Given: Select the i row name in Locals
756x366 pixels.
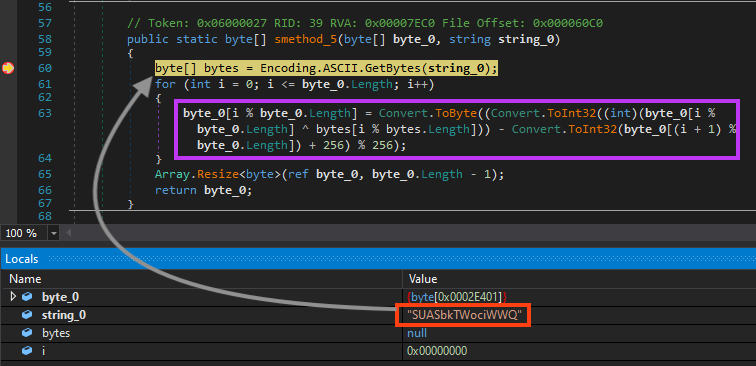Looking at the screenshot, I should (x=44, y=351).
